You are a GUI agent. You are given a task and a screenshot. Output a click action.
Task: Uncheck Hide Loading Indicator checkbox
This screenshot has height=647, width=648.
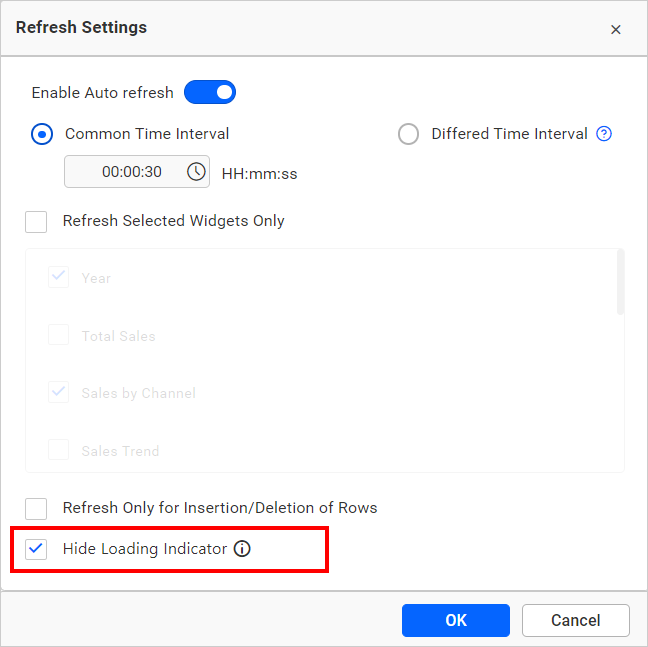[x=36, y=549]
